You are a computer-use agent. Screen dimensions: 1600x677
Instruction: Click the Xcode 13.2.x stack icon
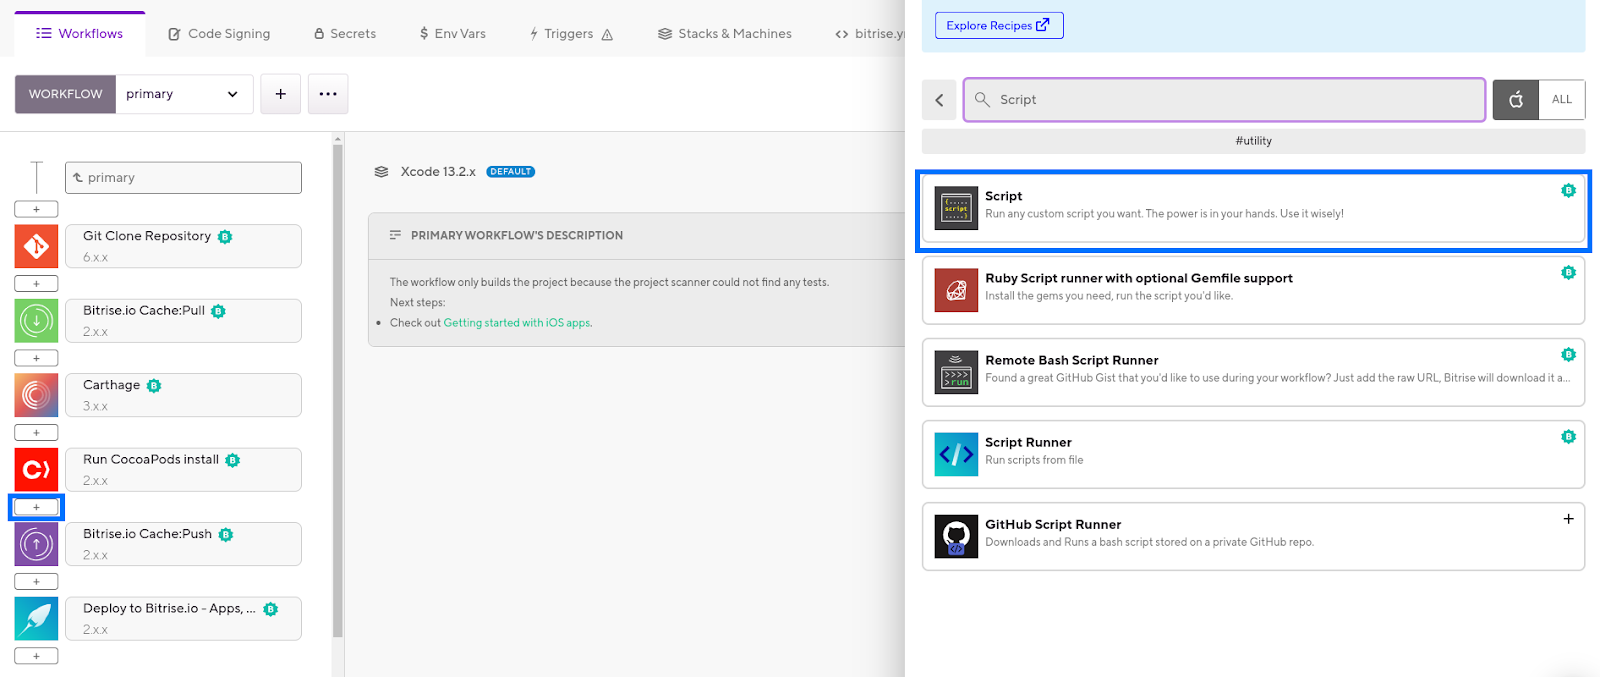[381, 172]
